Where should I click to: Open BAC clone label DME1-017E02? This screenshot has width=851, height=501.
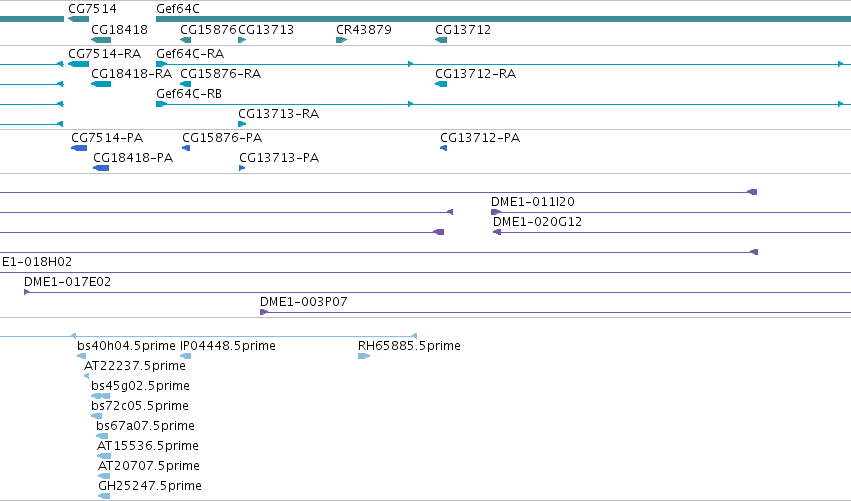click(x=67, y=282)
